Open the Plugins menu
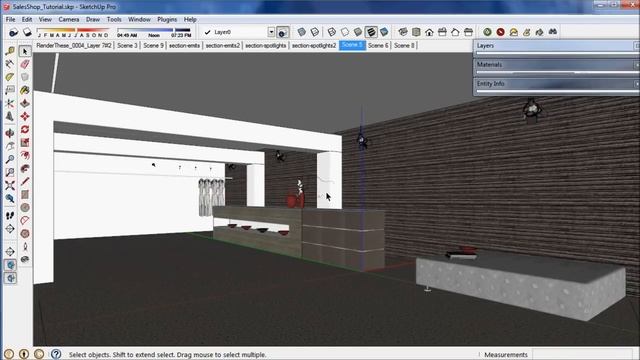Screen dimensions: 640x360 click(167, 19)
